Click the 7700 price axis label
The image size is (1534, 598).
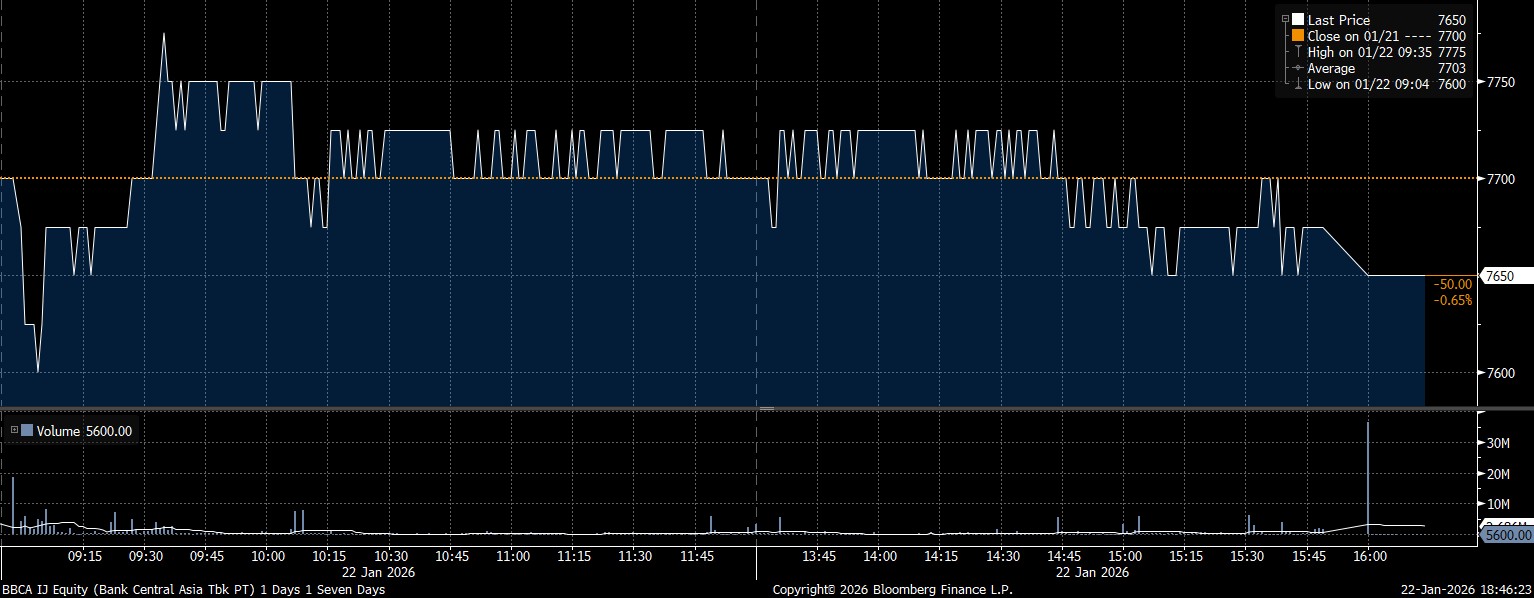[x=1501, y=179]
